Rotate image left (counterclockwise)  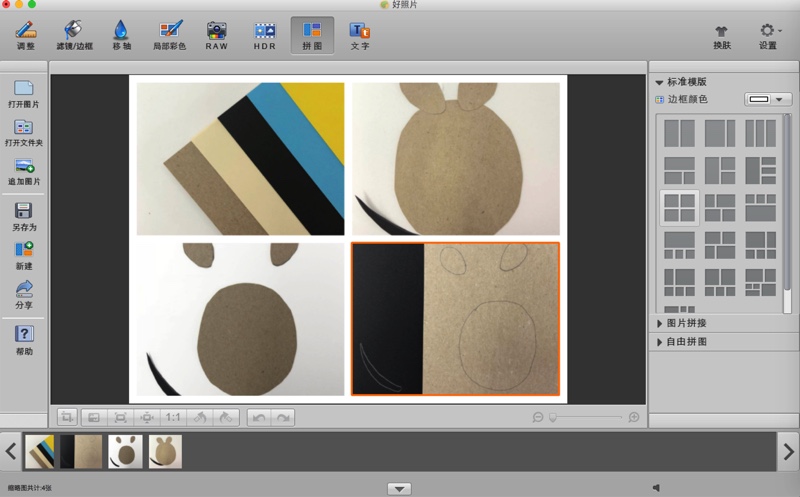coord(199,417)
